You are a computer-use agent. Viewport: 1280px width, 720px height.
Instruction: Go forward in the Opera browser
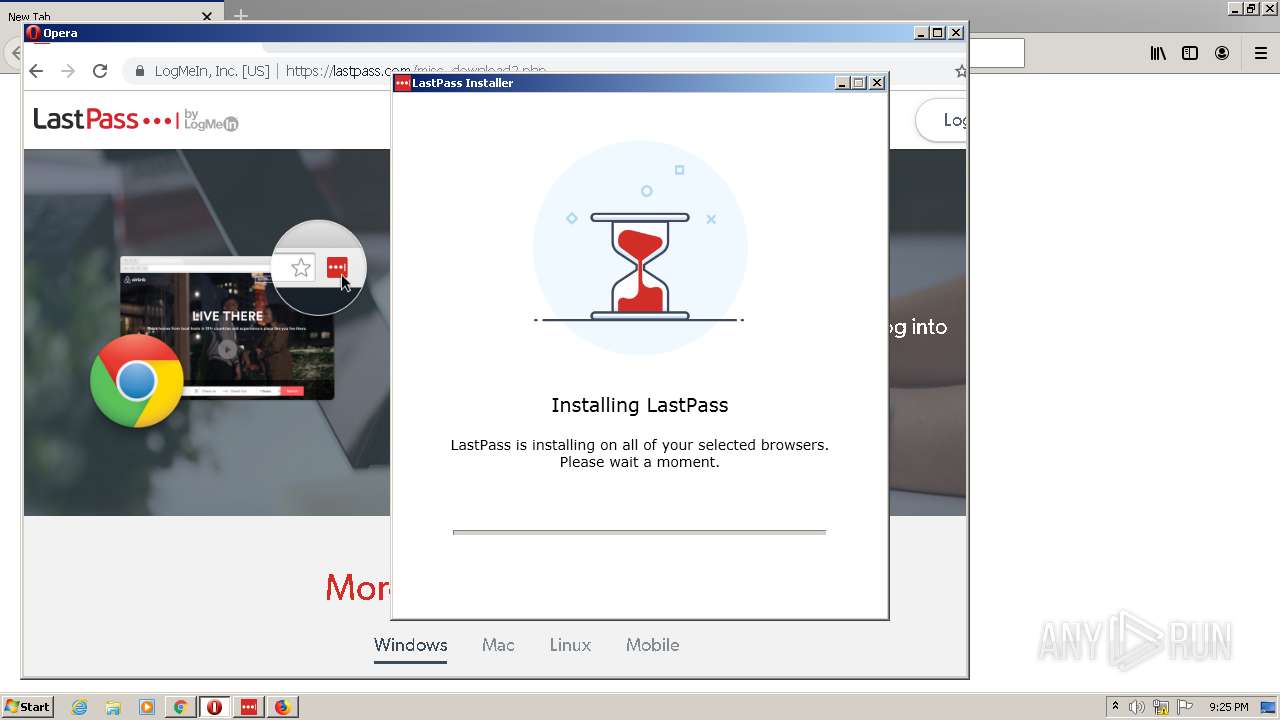68,71
